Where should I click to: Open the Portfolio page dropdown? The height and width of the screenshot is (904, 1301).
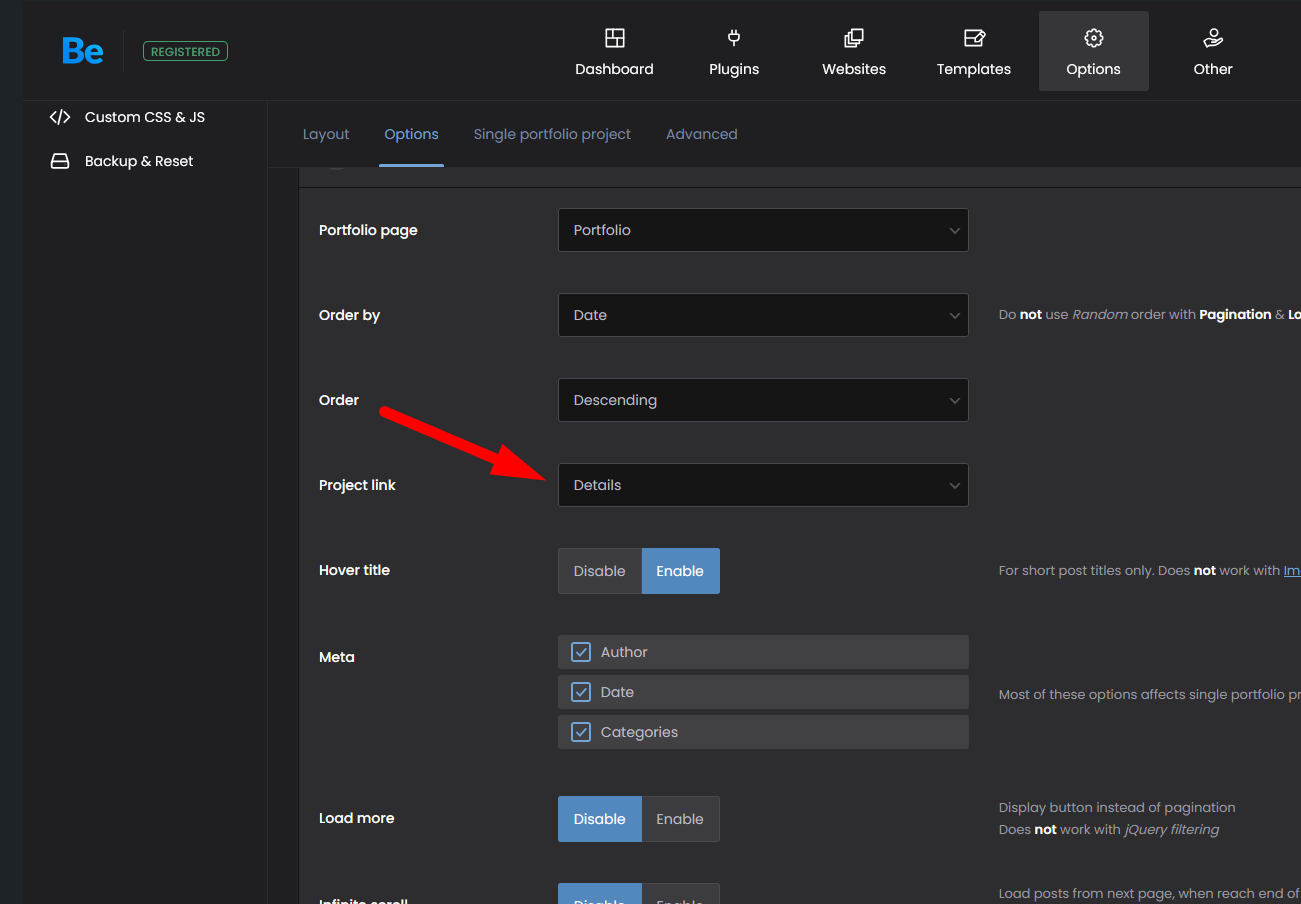763,230
